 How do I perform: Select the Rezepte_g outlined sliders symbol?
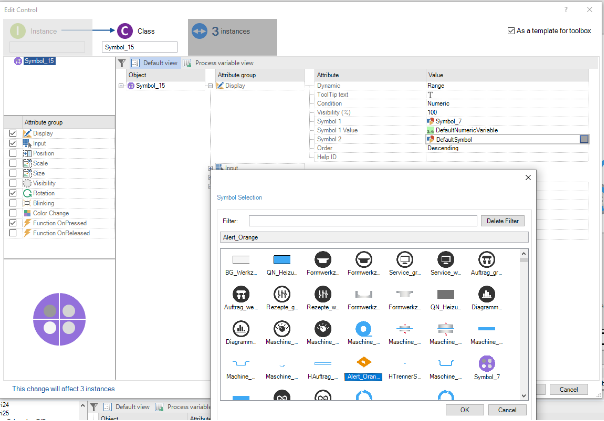pos(282,299)
